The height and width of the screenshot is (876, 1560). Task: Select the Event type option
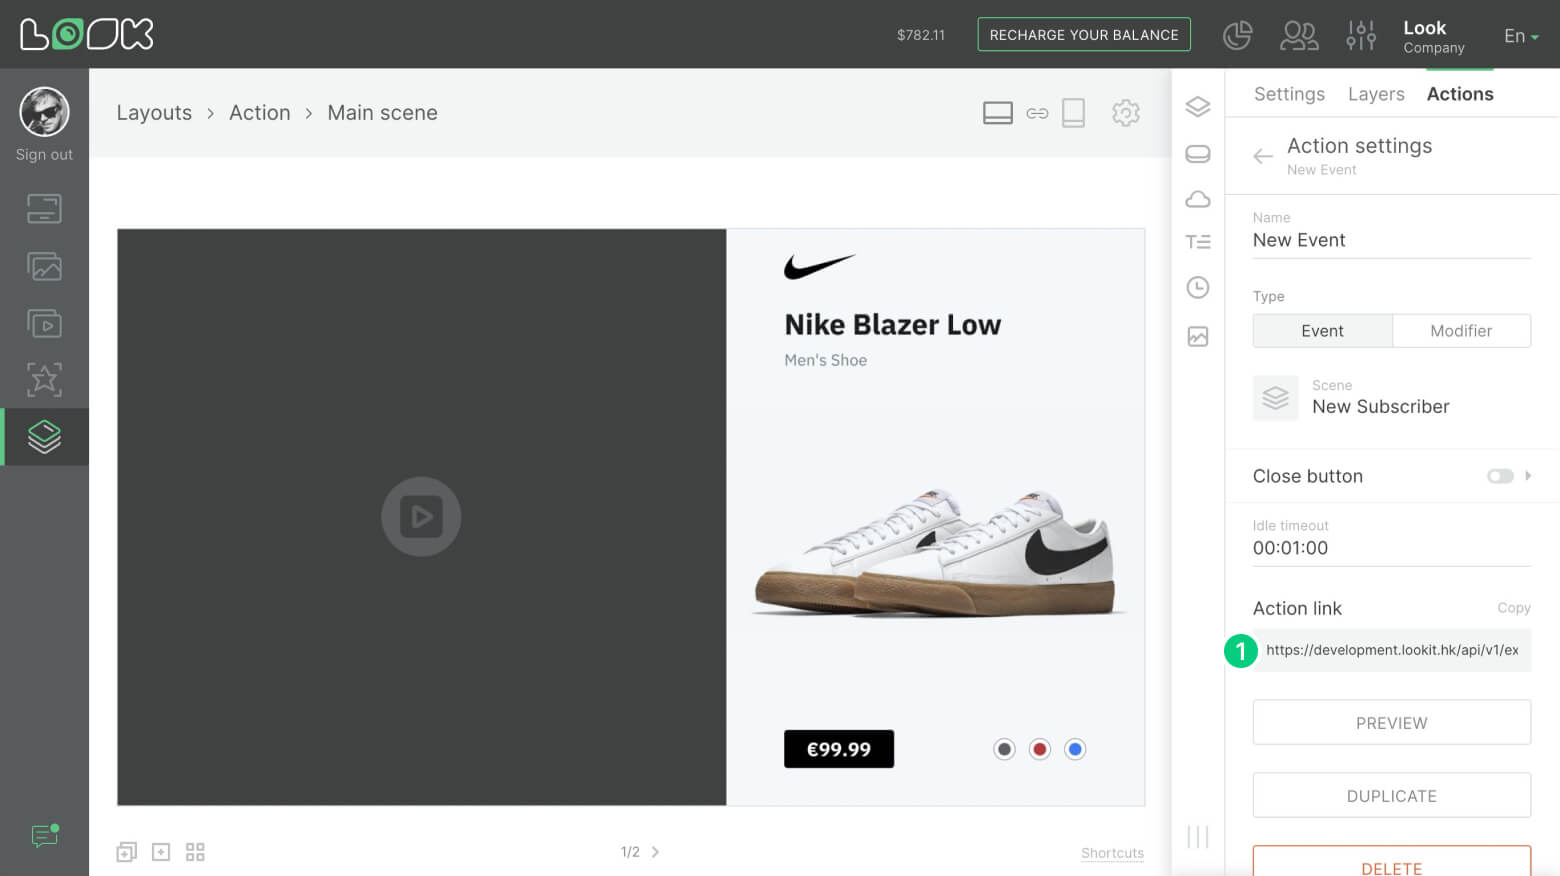point(1322,331)
